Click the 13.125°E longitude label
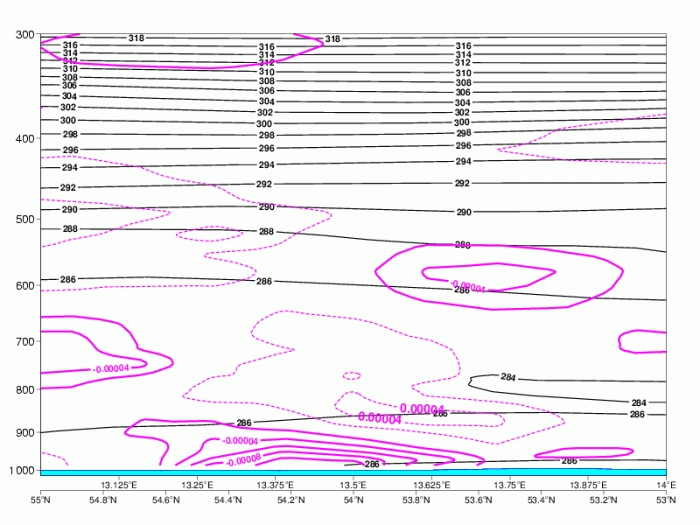This screenshot has width=700, height=525. pos(119,484)
